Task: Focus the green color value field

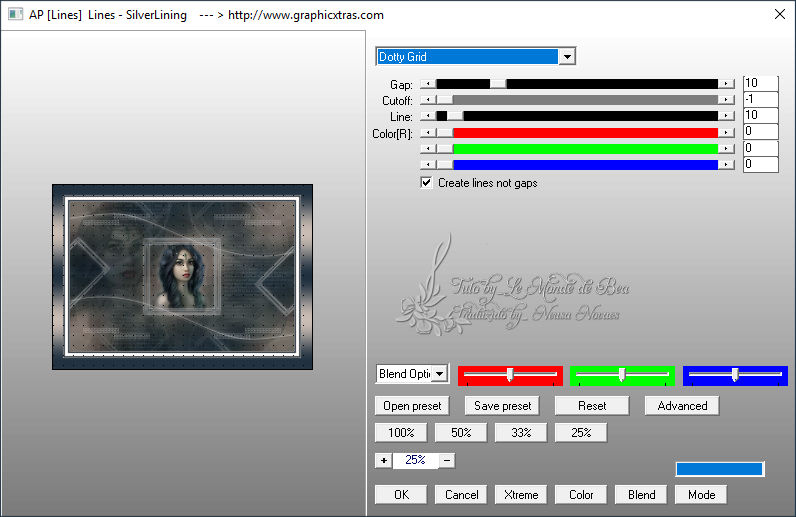Action: point(760,148)
